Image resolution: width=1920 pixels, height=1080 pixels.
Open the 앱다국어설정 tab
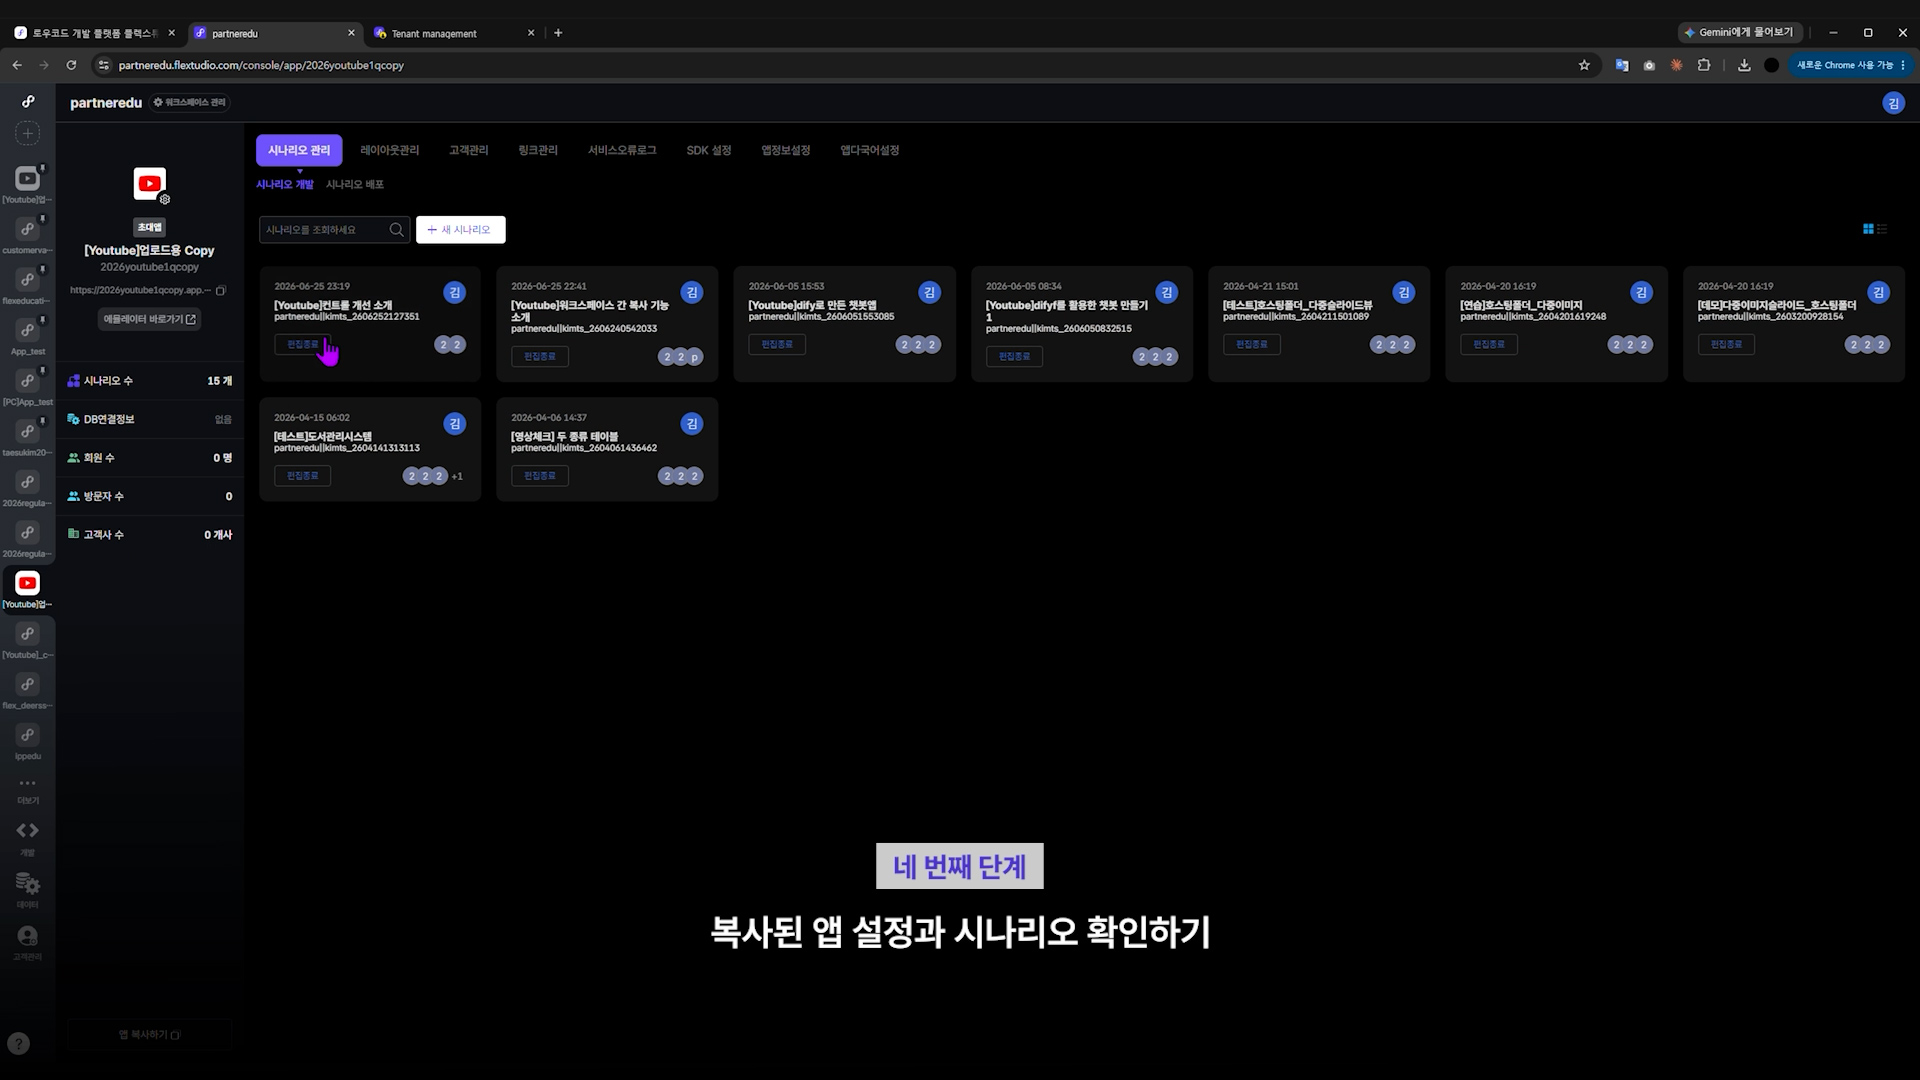click(870, 150)
